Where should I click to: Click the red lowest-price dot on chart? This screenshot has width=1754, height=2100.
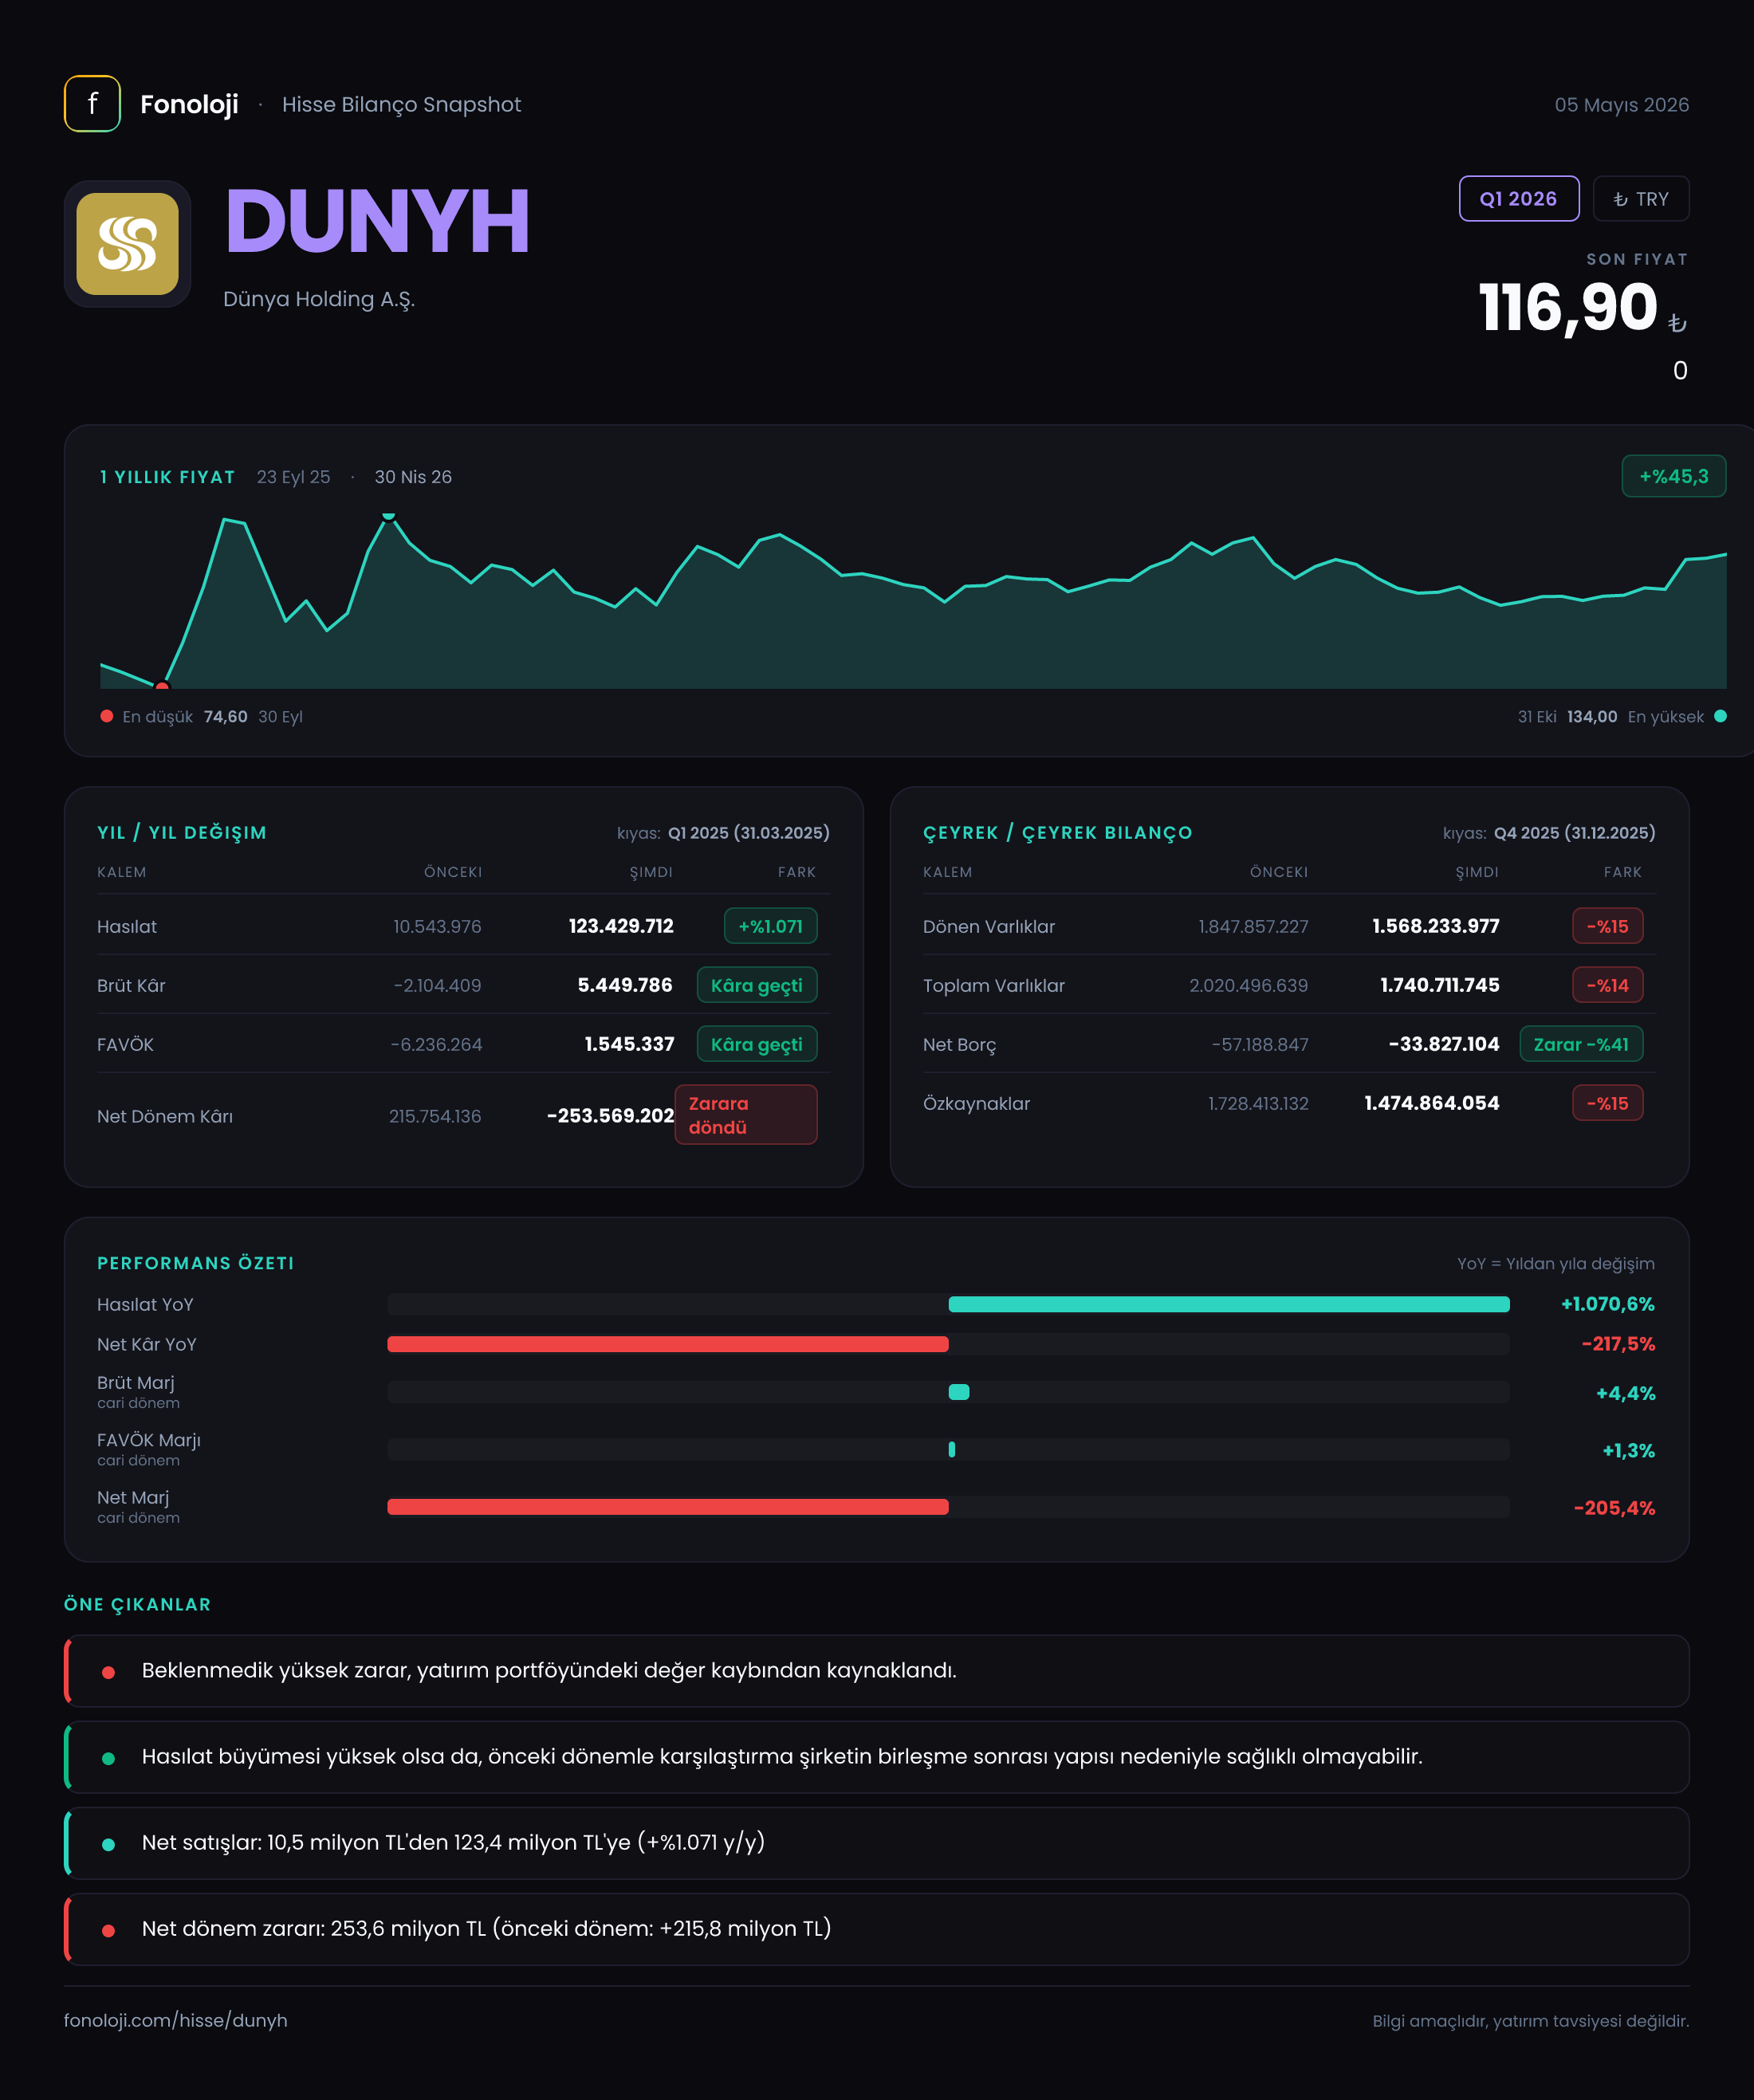[x=162, y=686]
